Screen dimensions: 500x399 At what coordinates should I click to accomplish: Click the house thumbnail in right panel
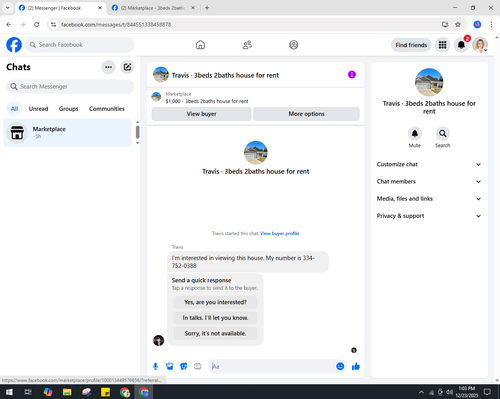point(429,82)
